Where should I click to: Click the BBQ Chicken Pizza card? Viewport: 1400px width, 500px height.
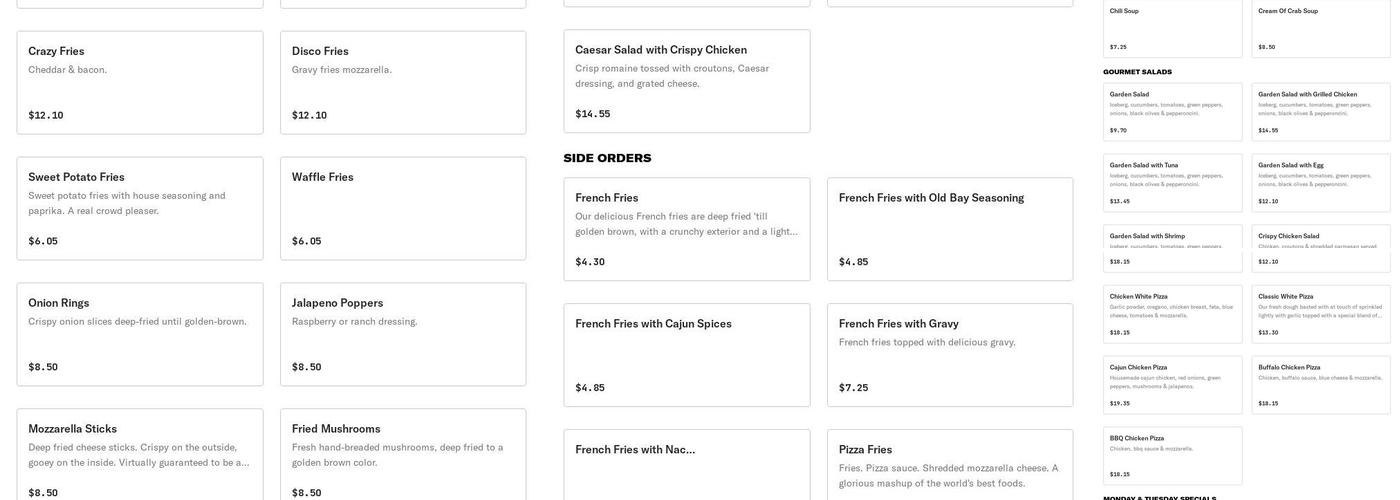point(1172,456)
